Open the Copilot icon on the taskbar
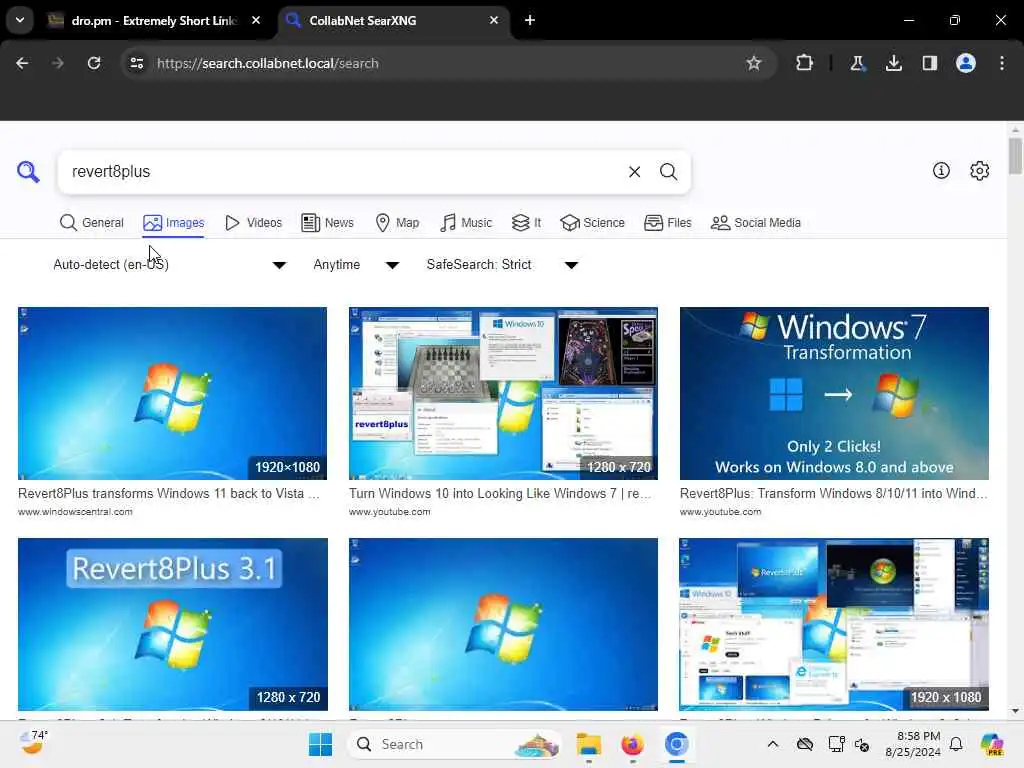Viewport: 1024px width, 768px height. 992,744
